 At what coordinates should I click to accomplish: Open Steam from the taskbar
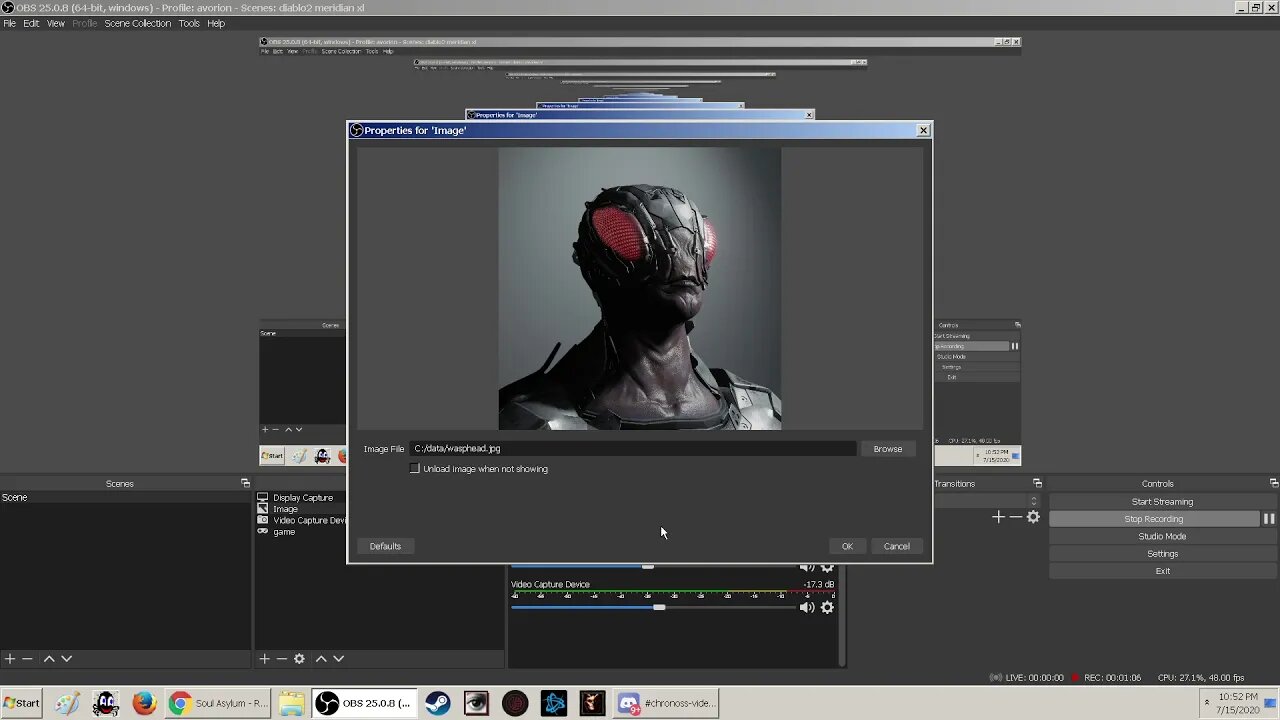tap(437, 703)
